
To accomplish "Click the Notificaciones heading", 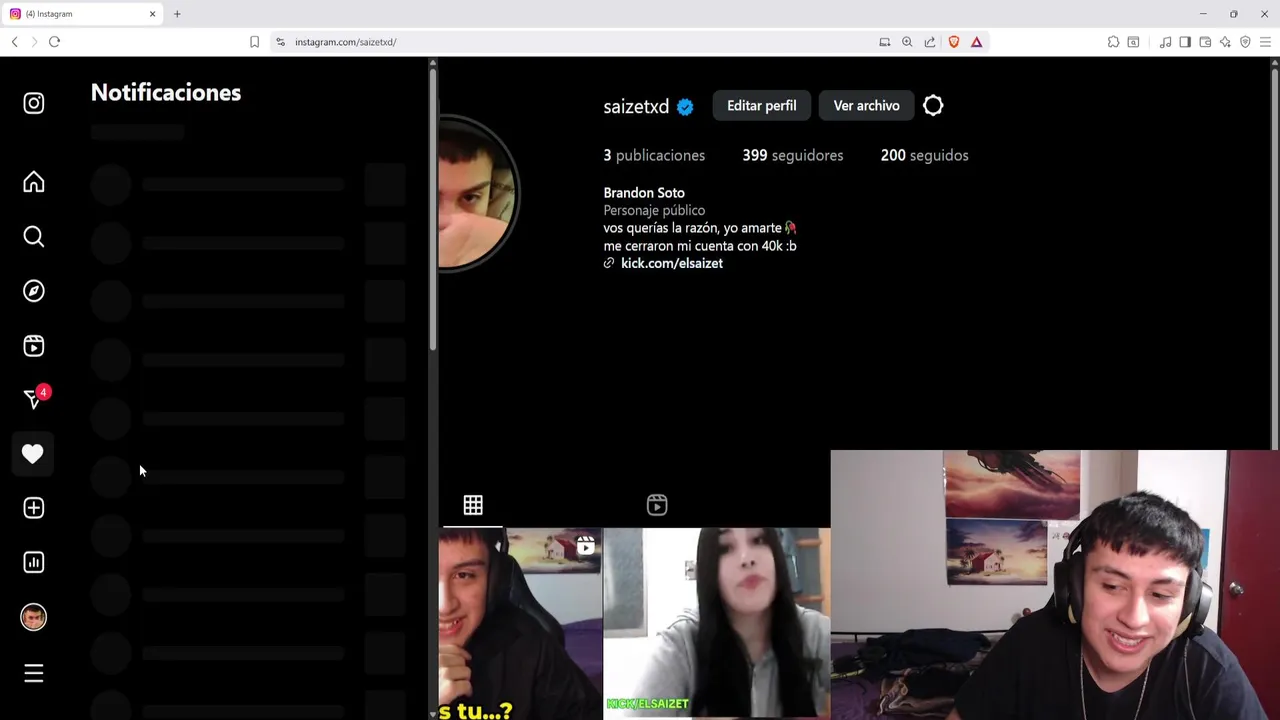I will tap(166, 92).
